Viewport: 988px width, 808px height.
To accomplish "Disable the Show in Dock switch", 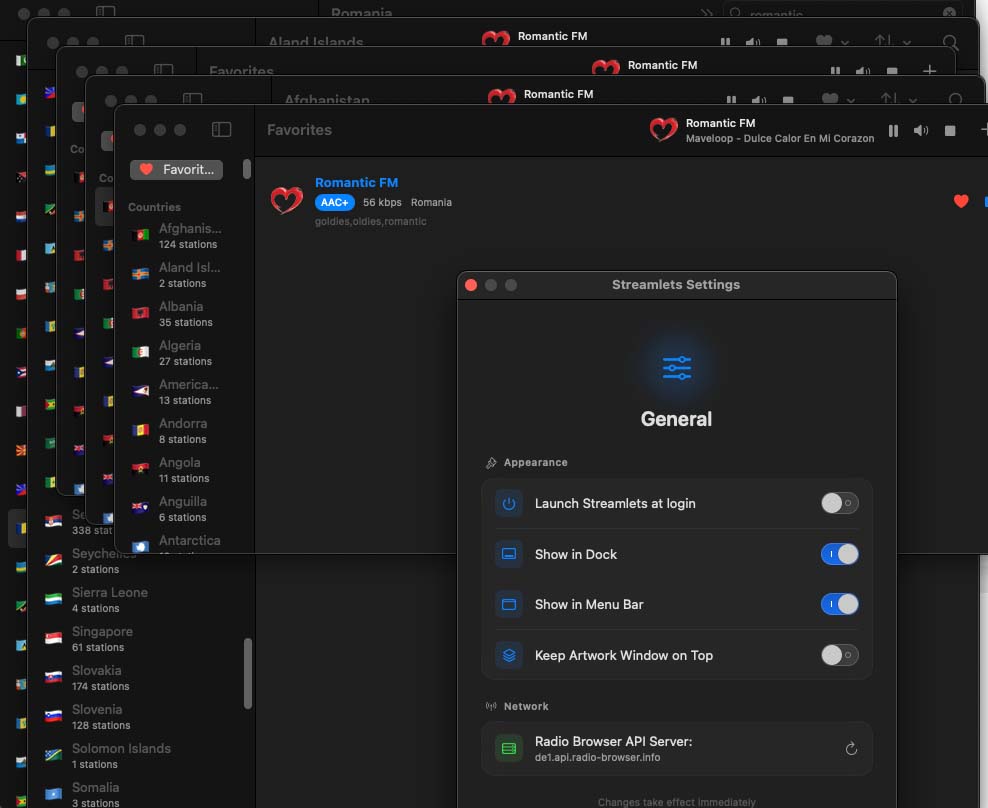I will 839,554.
